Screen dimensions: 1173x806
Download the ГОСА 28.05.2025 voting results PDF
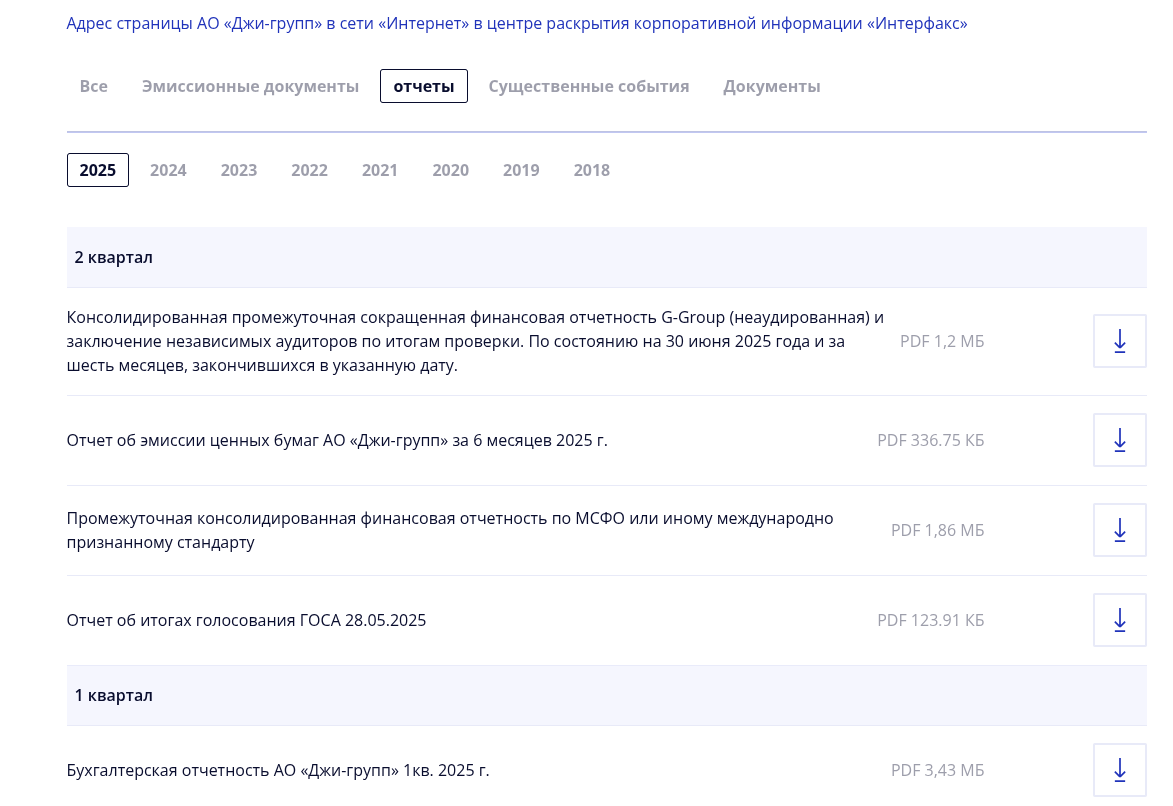point(1119,619)
